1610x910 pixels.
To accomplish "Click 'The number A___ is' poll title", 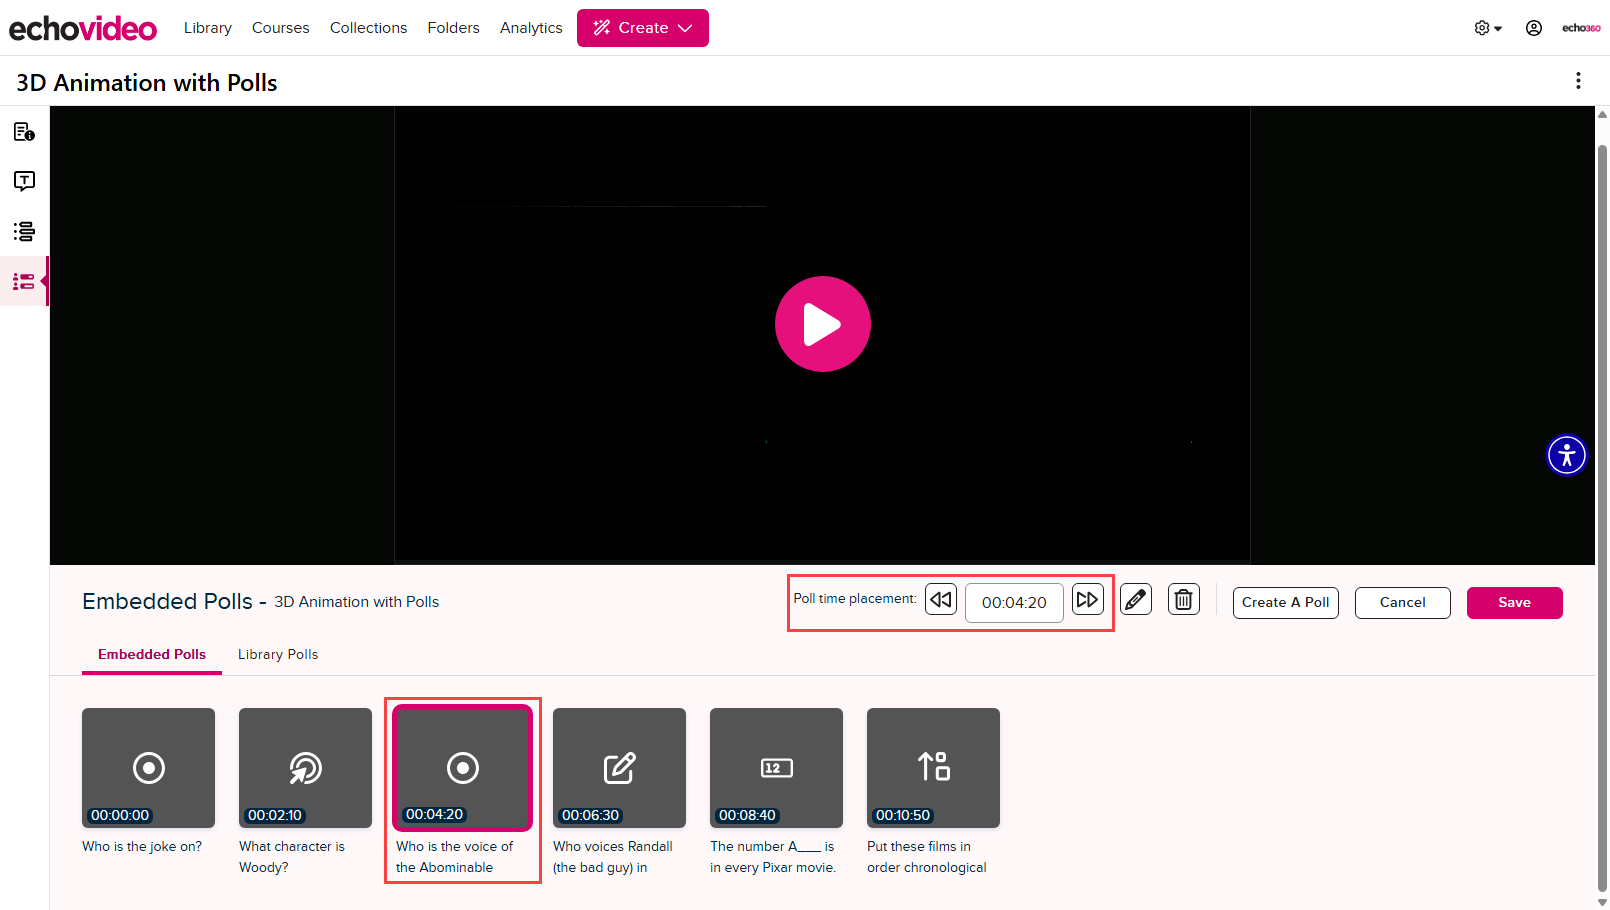I will (773, 857).
